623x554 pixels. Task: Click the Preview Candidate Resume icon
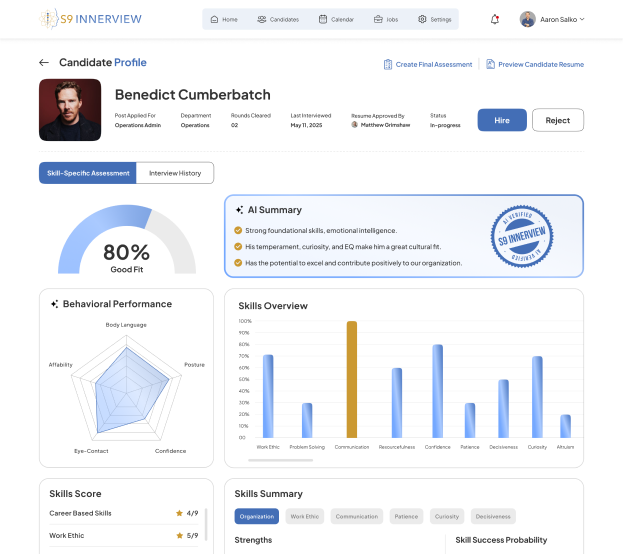pyautogui.click(x=490, y=64)
